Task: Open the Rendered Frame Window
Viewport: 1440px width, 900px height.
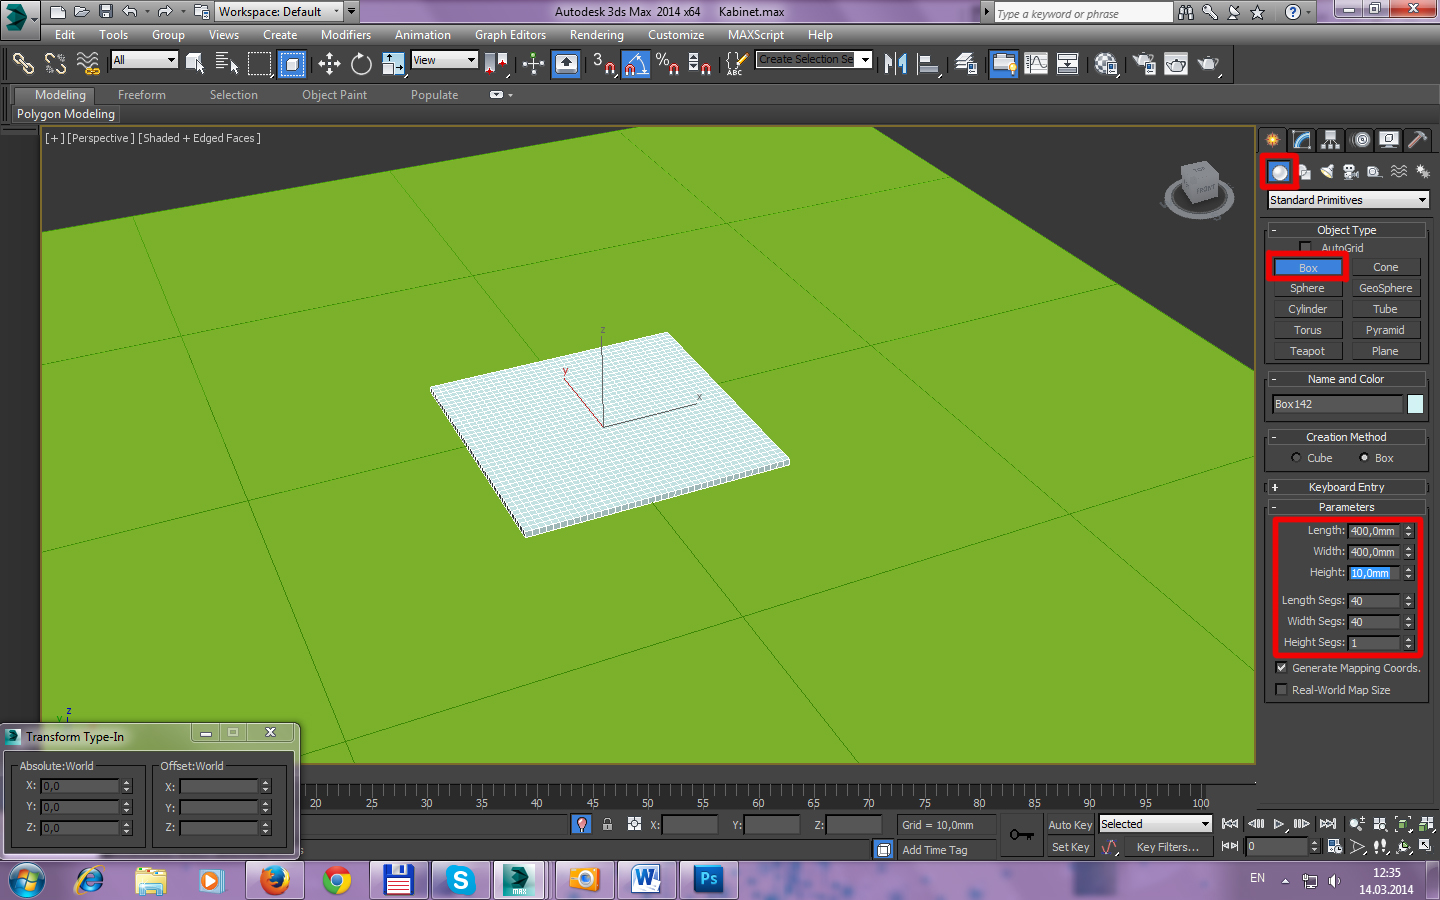Action: 1176,64
